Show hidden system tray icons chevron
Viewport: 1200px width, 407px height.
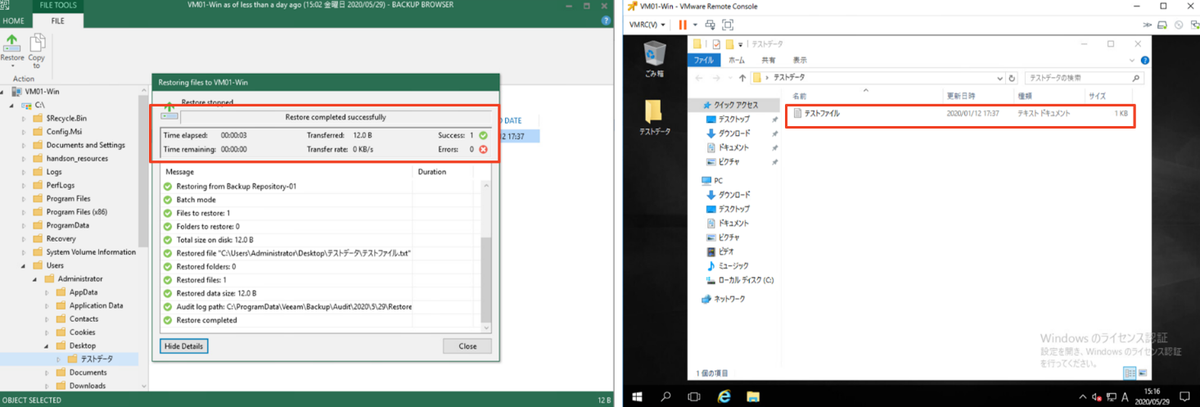click(1085, 395)
